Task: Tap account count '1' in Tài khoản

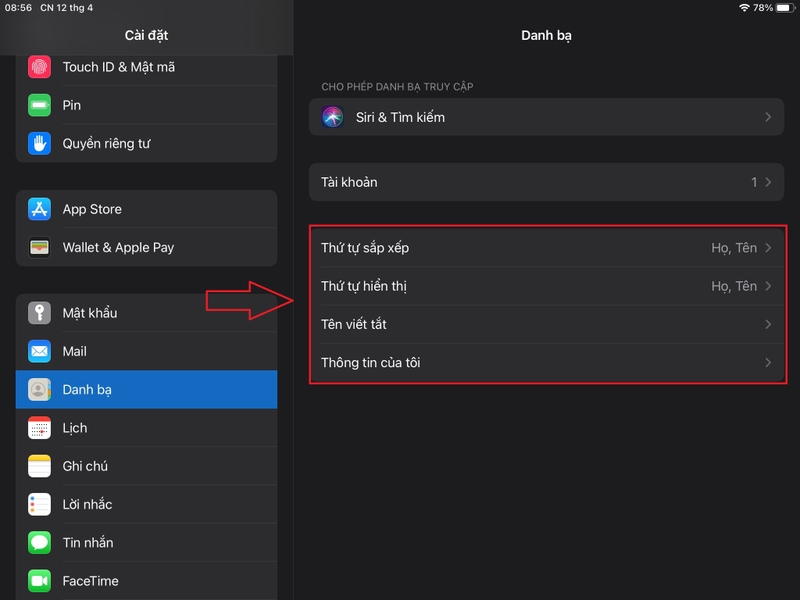Action: [754, 182]
